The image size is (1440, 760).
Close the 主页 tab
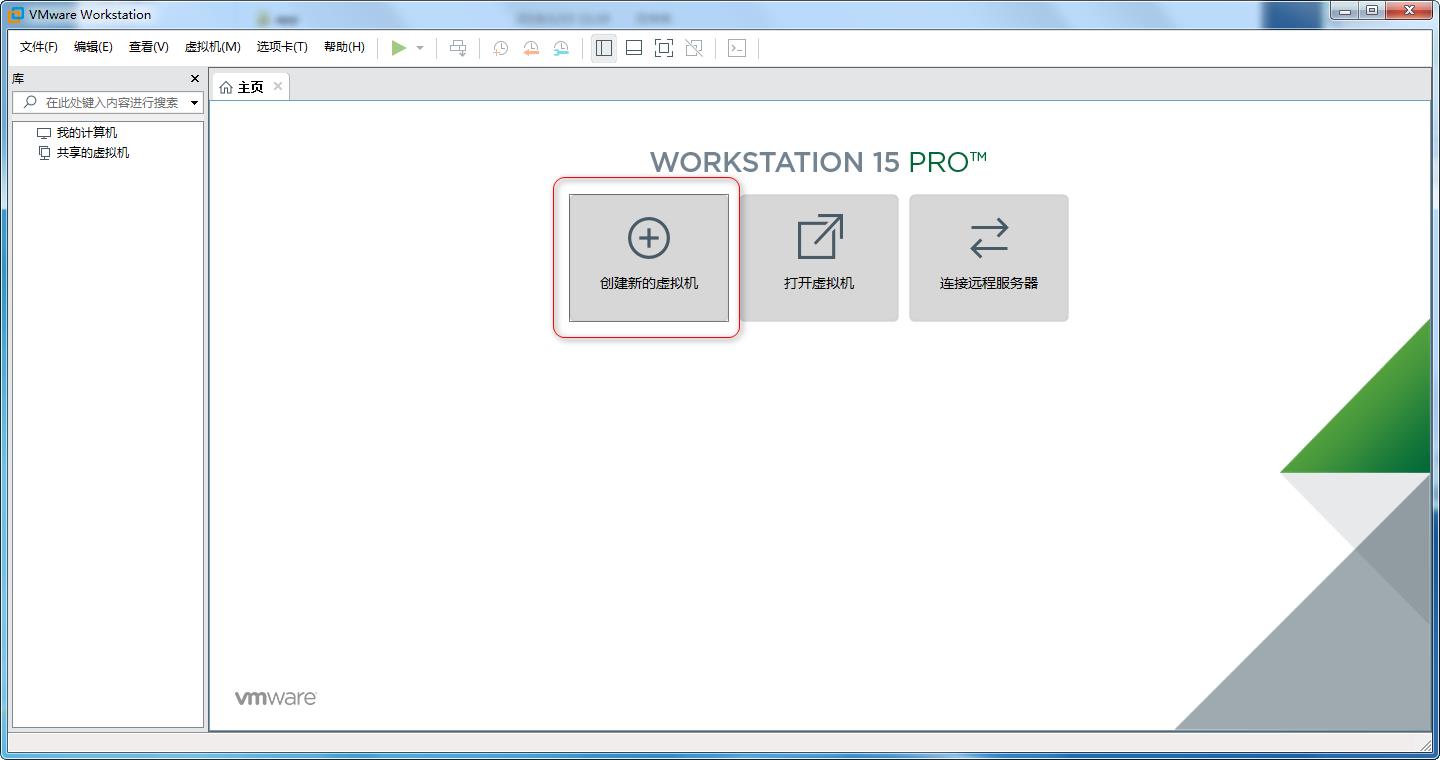click(x=278, y=86)
